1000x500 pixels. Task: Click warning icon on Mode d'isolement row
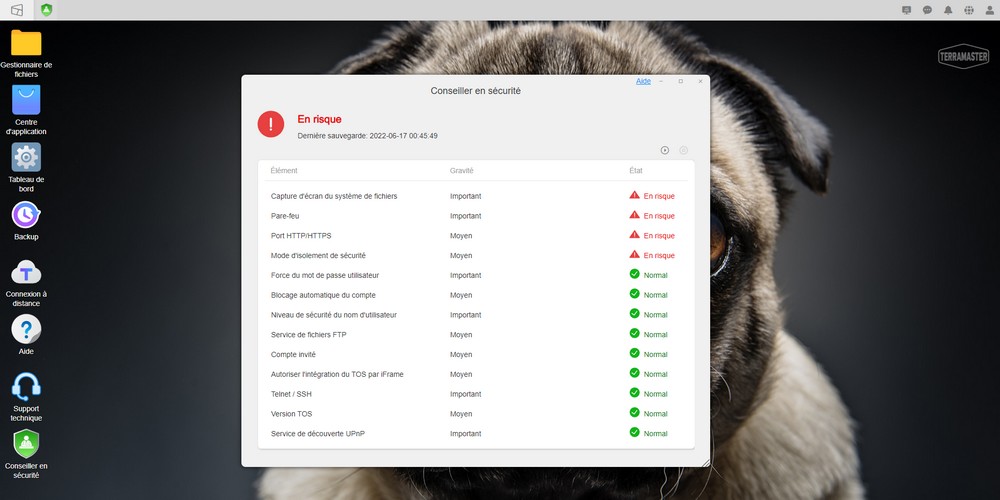[x=635, y=254]
